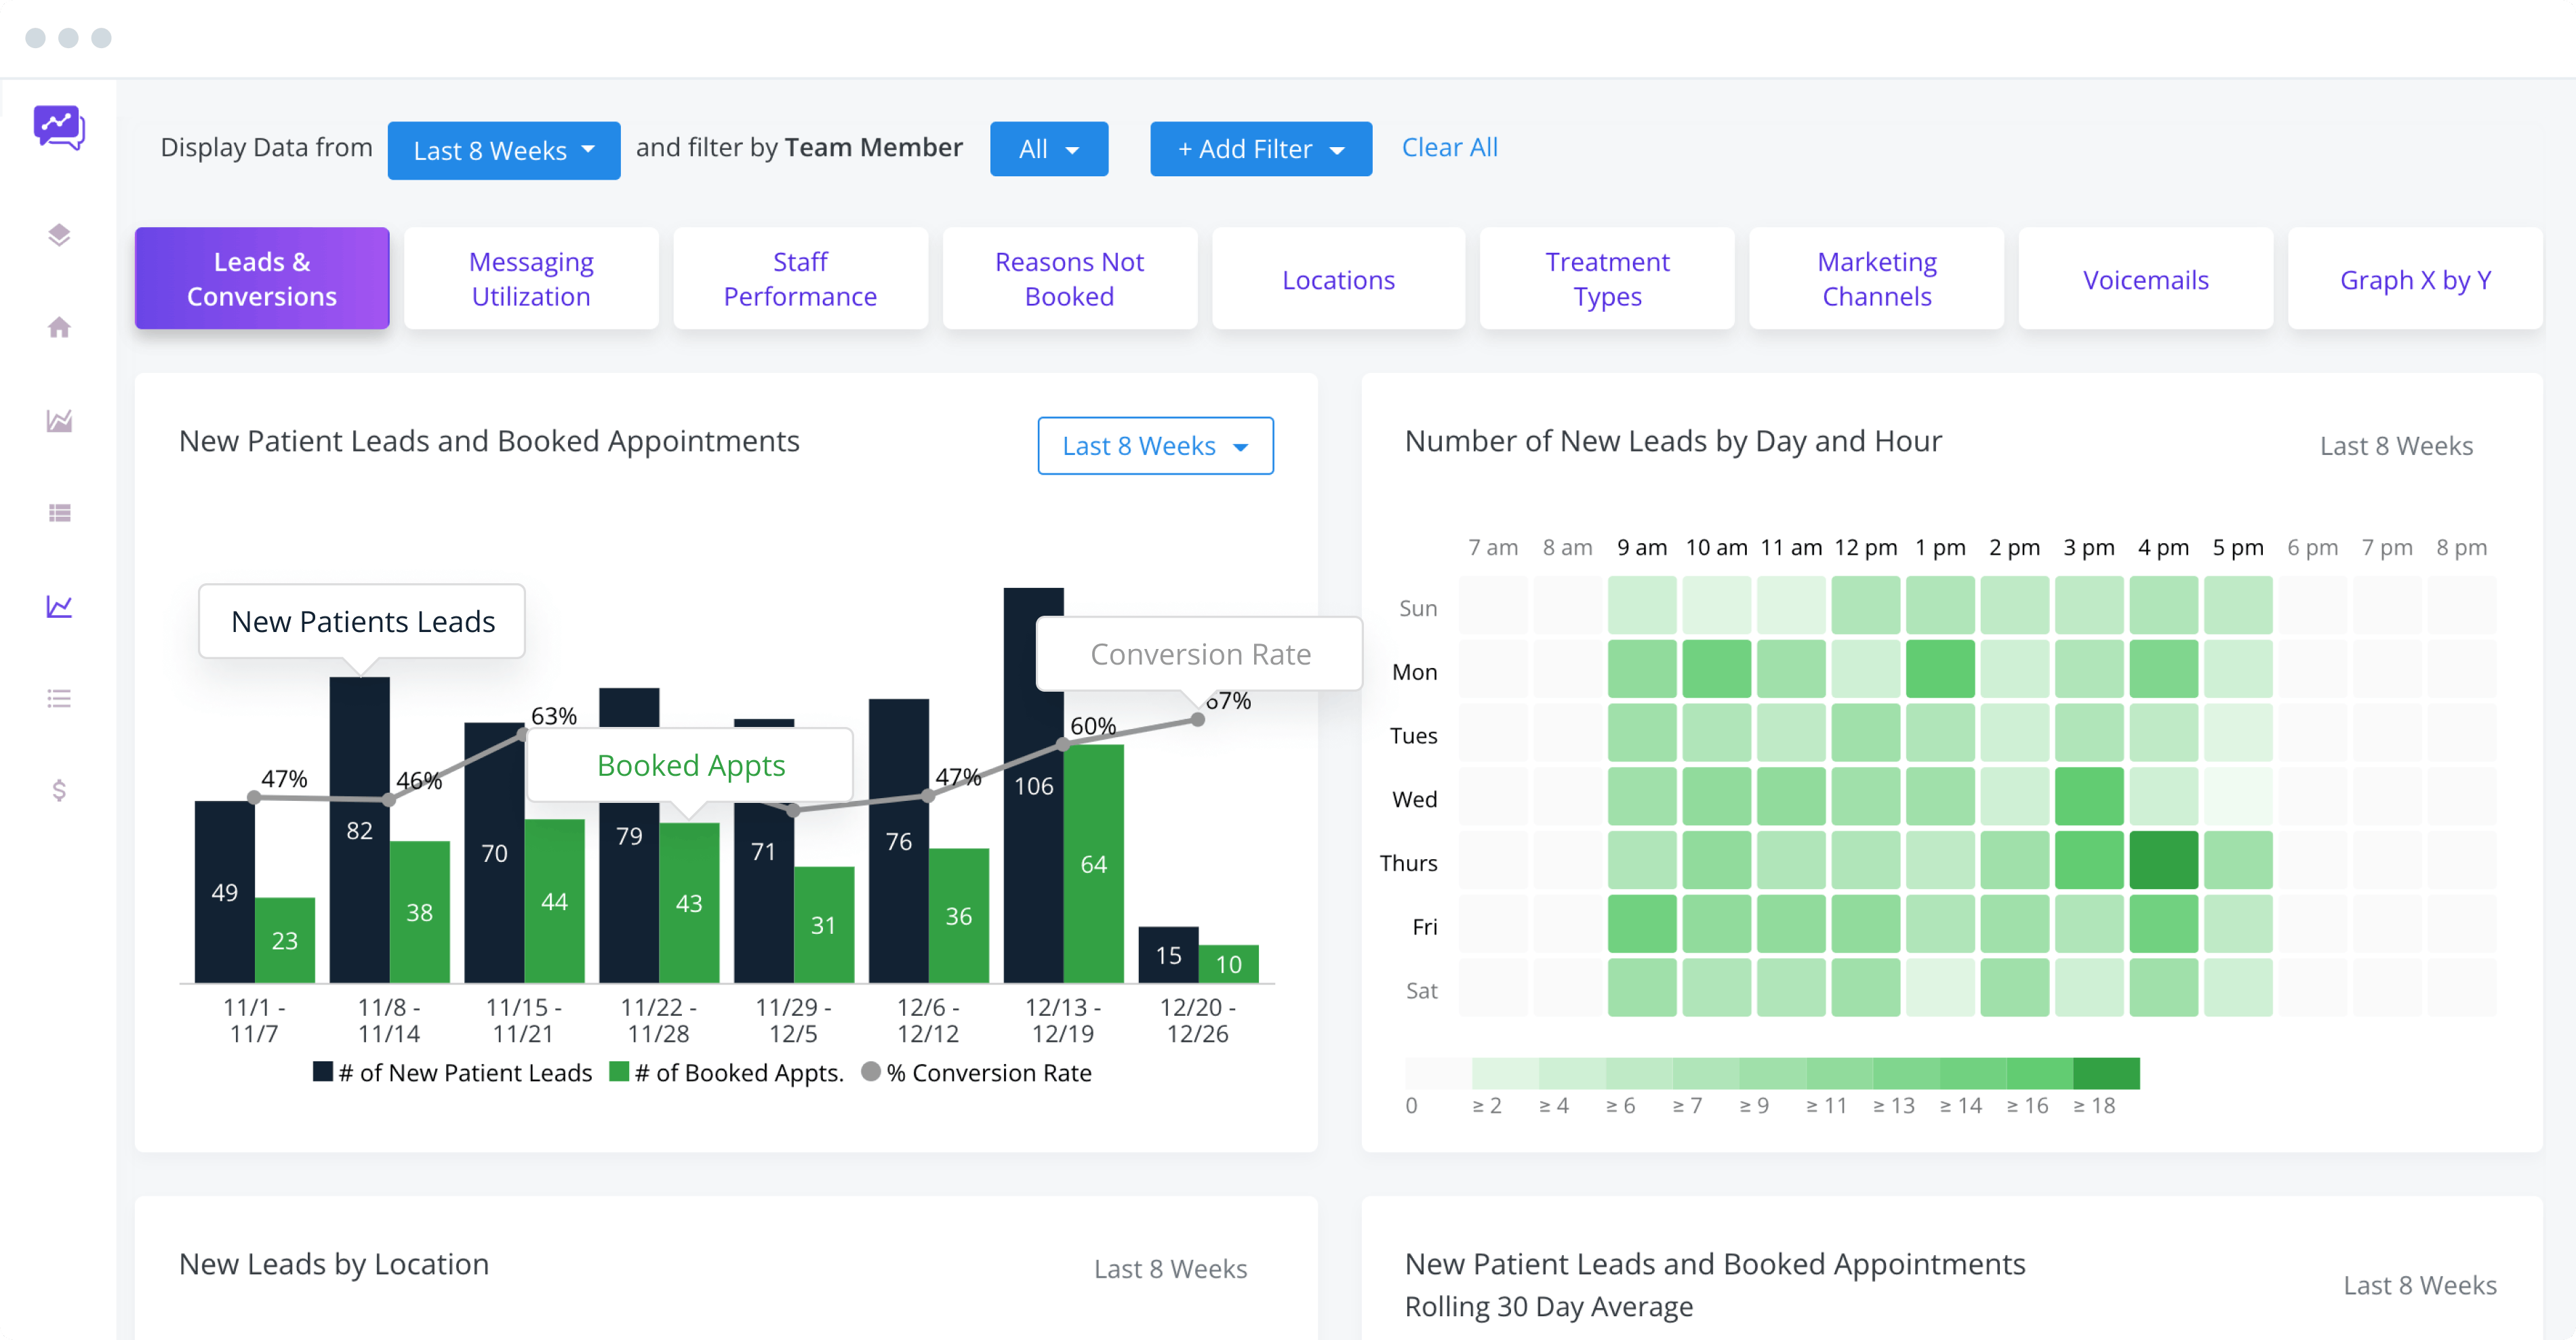Click the + Add Filter button
Screen dimensions: 2576x1340
pos(1260,149)
